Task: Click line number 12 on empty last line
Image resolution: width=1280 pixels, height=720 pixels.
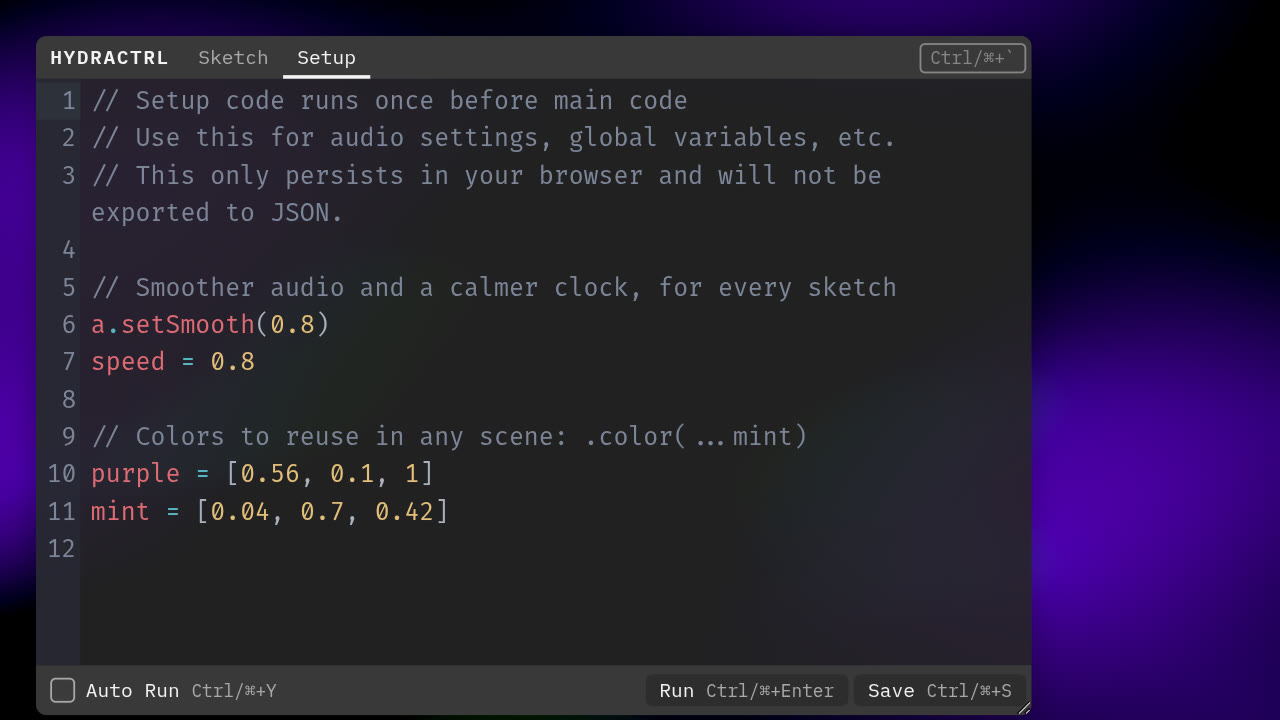Action: pos(62,549)
